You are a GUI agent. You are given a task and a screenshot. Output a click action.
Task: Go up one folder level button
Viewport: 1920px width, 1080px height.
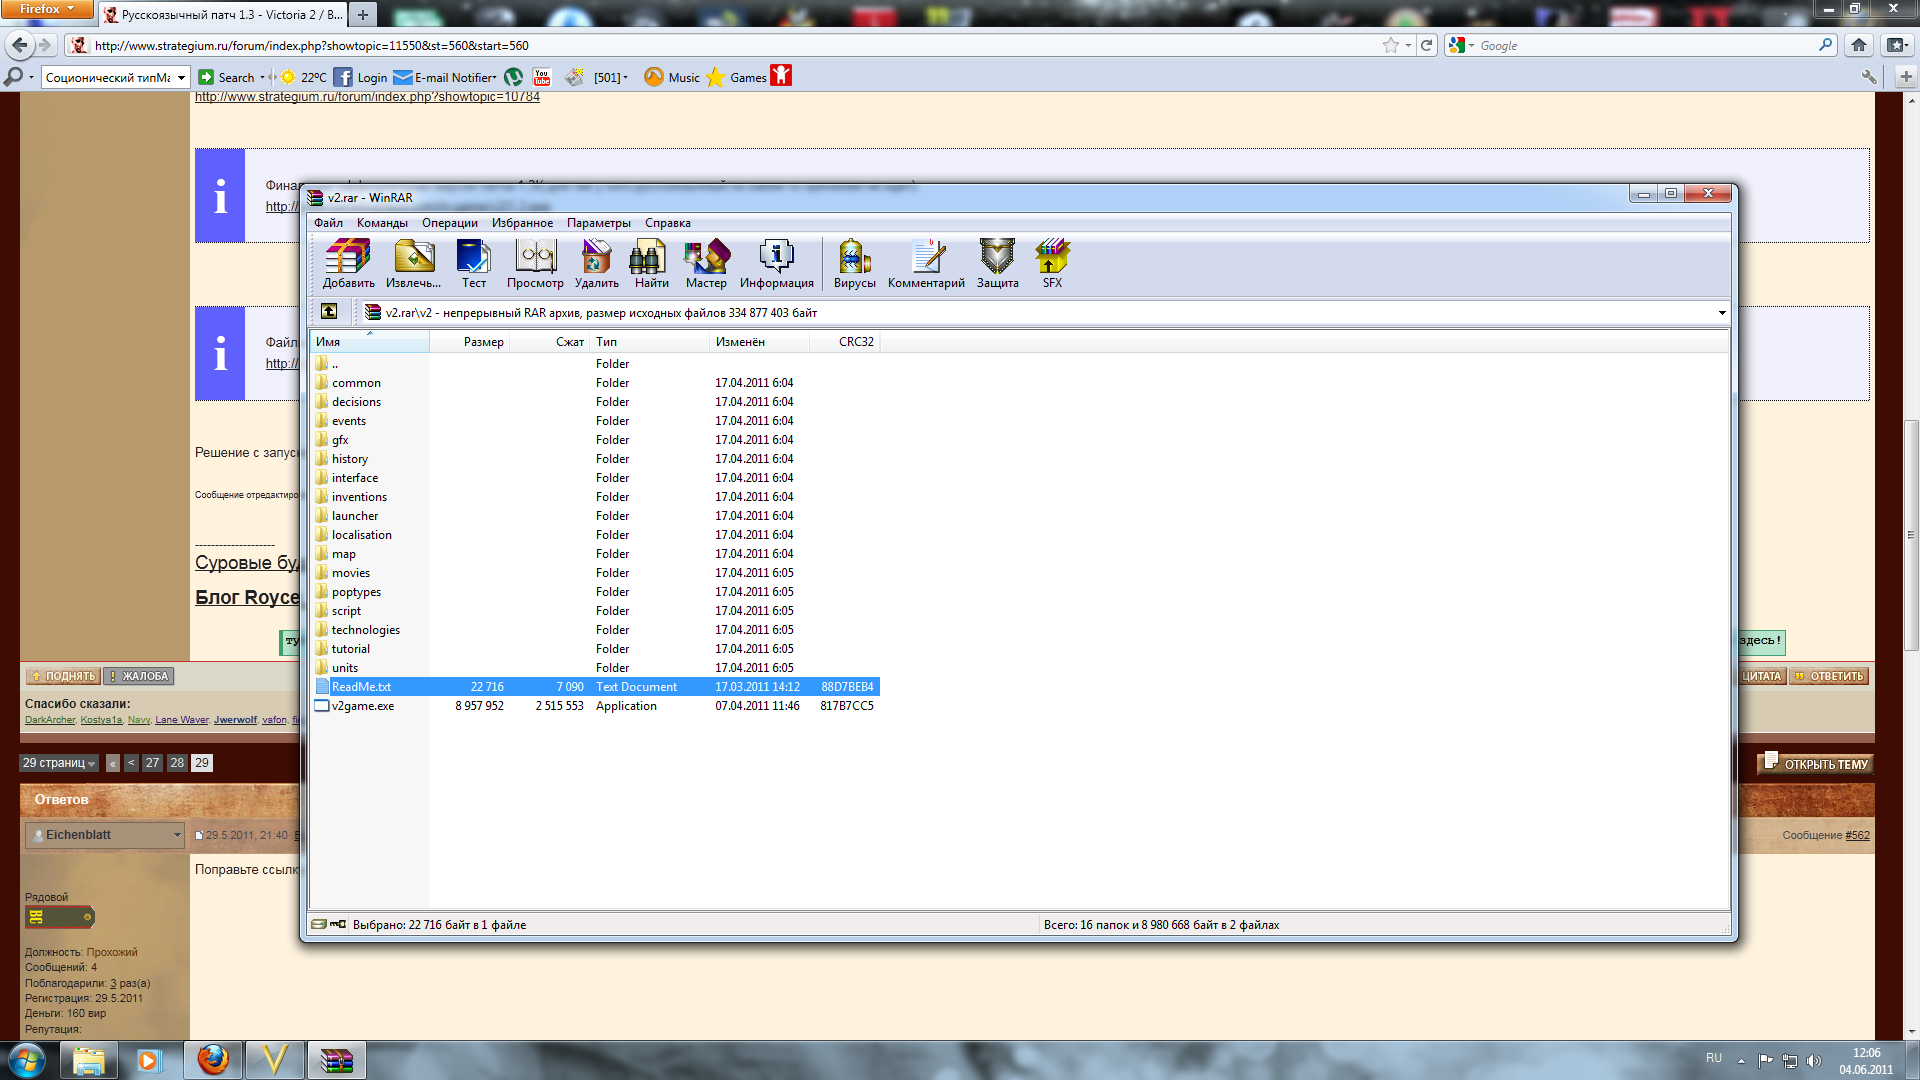click(x=329, y=312)
